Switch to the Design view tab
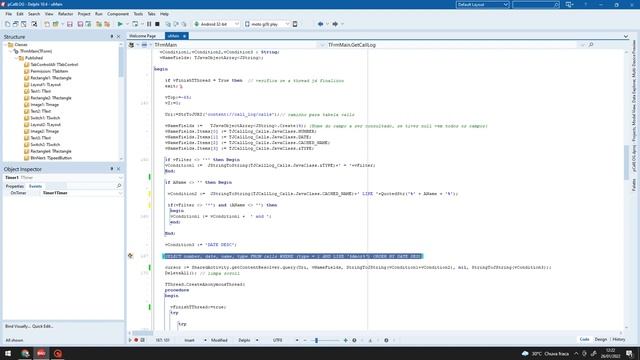 coord(600,340)
